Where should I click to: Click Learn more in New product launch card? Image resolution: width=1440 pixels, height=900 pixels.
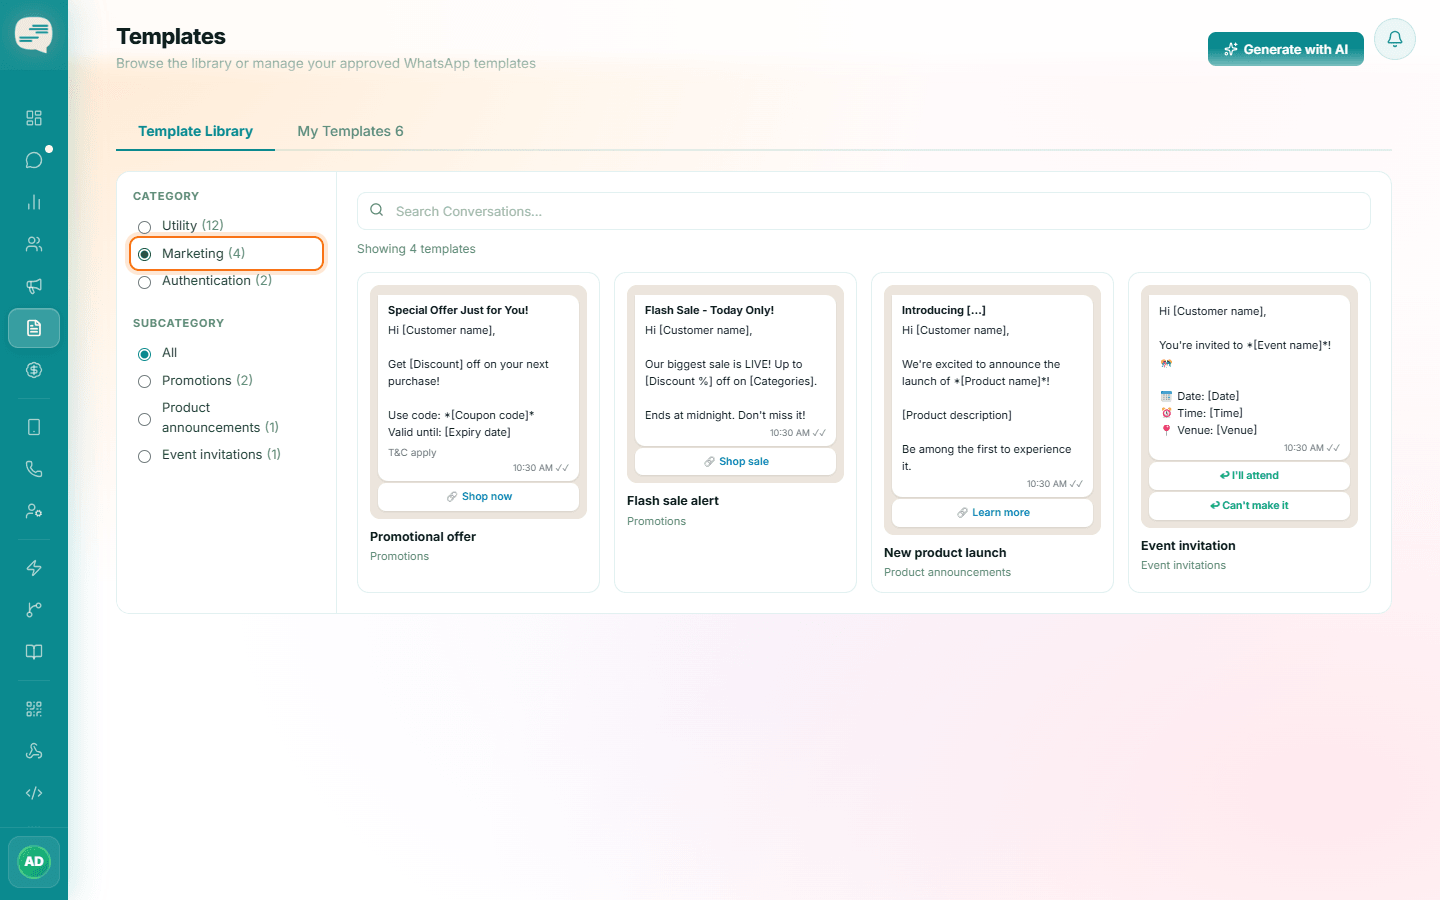(993, 512)
